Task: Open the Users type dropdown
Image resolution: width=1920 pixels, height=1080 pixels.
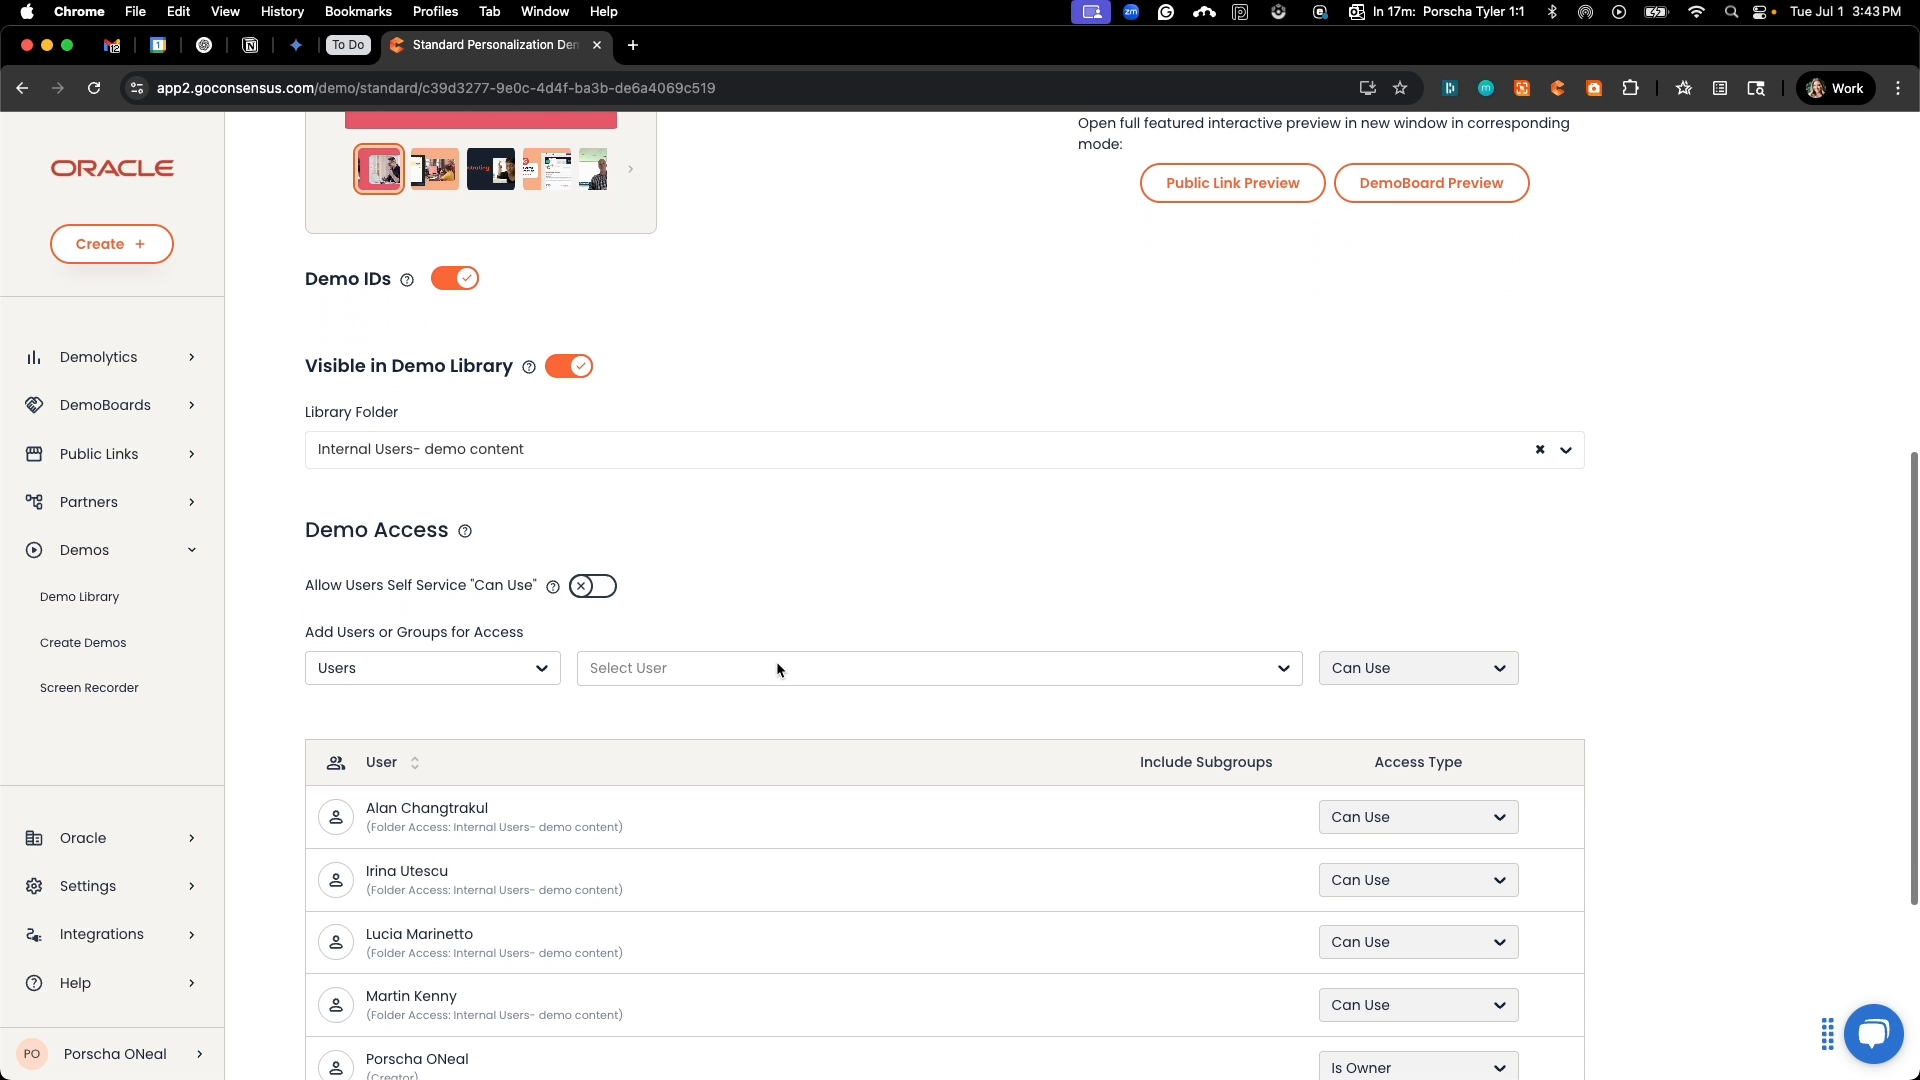Action: tap(431, 668)
